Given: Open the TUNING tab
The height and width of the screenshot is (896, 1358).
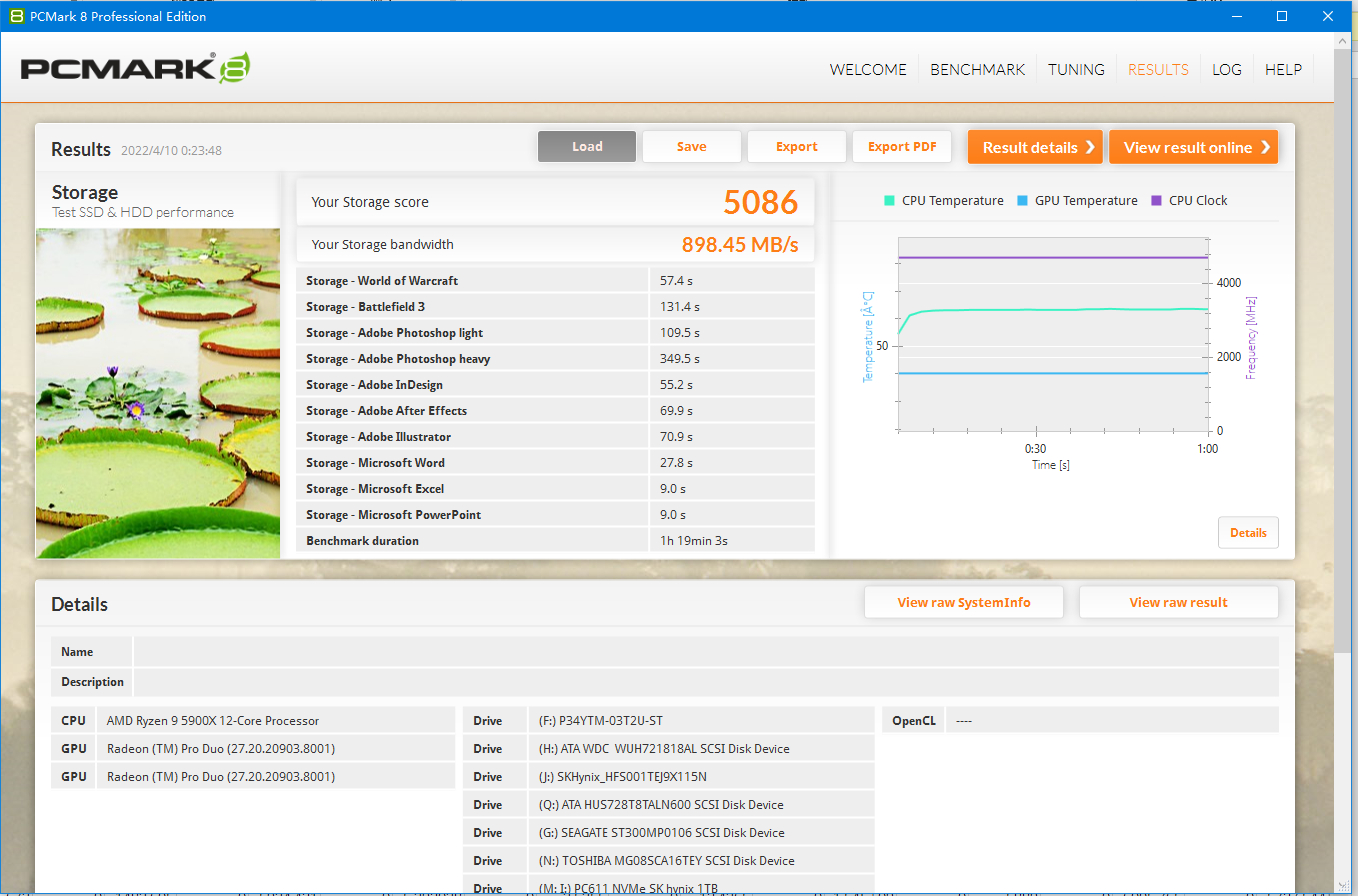Looking at the screenshot, I should (1076, 69).
